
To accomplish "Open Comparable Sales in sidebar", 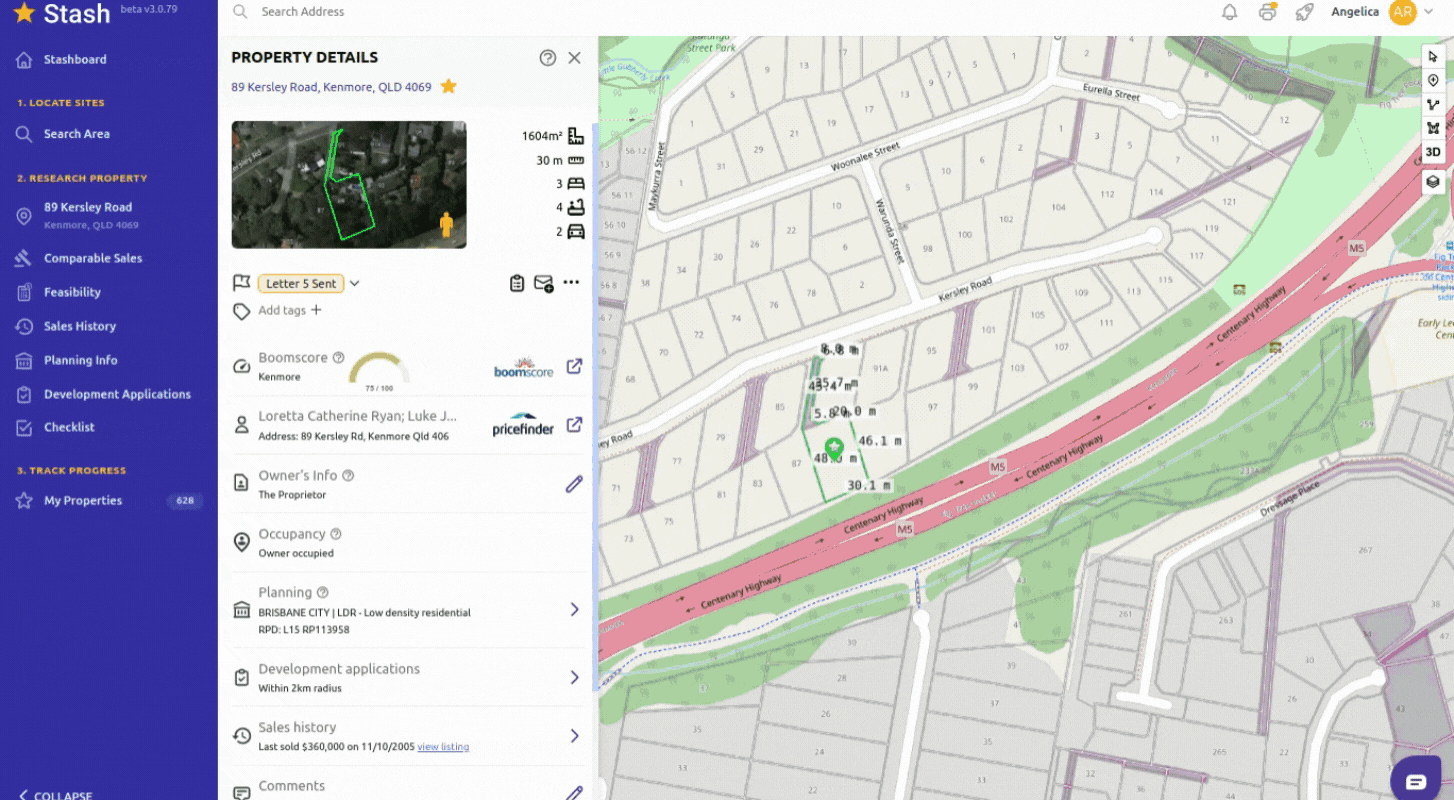I will coord(93,258).
